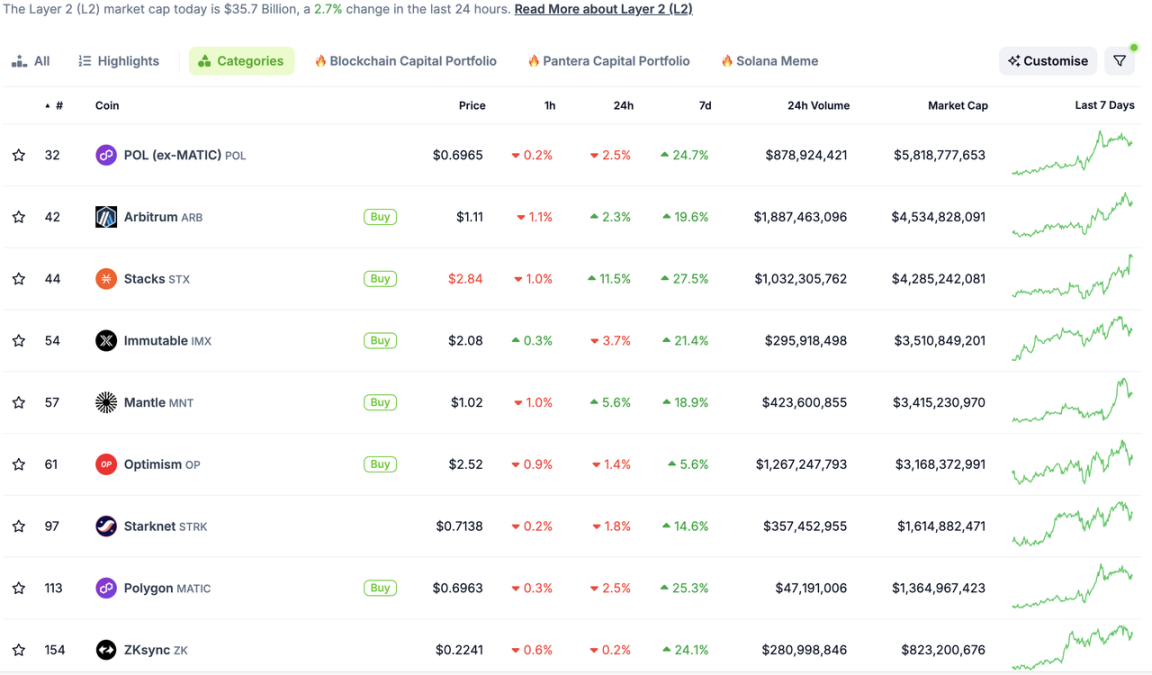
Task: Select the Solana Meme tab
Action: [769, 61]
